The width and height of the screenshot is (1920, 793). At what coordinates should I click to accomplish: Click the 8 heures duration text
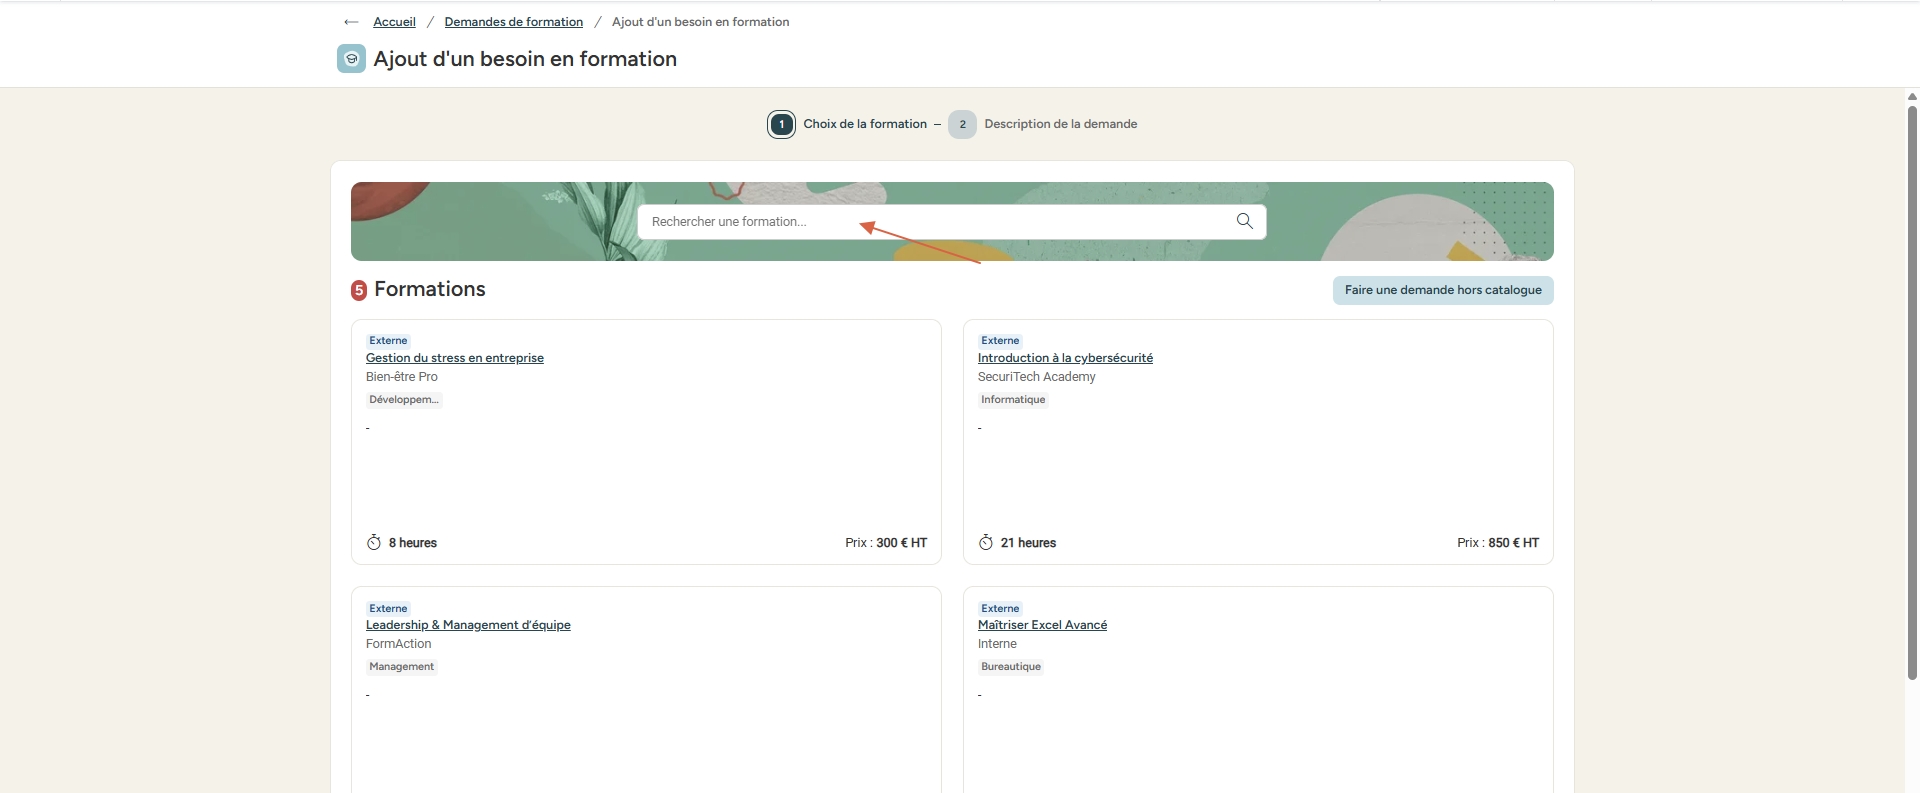click(413, 543)
